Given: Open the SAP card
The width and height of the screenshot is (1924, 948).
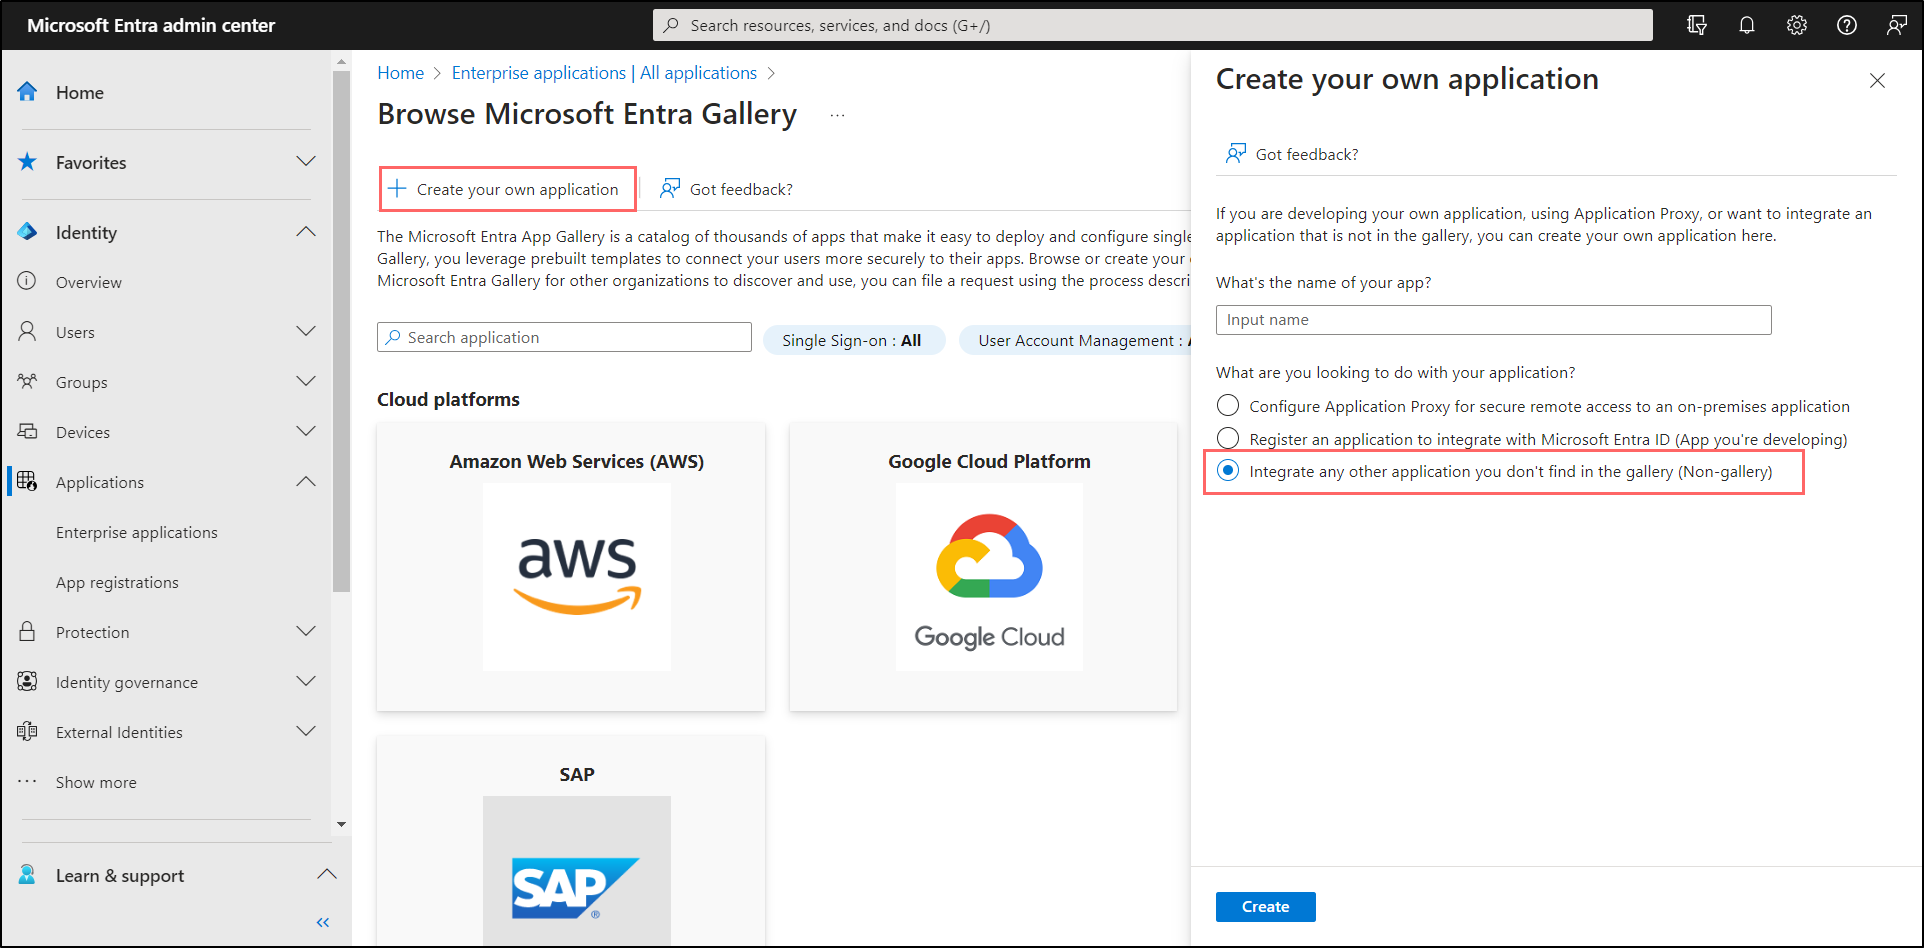Looking at the screenshot, I should pyautogui.click(x=571, y=841).
